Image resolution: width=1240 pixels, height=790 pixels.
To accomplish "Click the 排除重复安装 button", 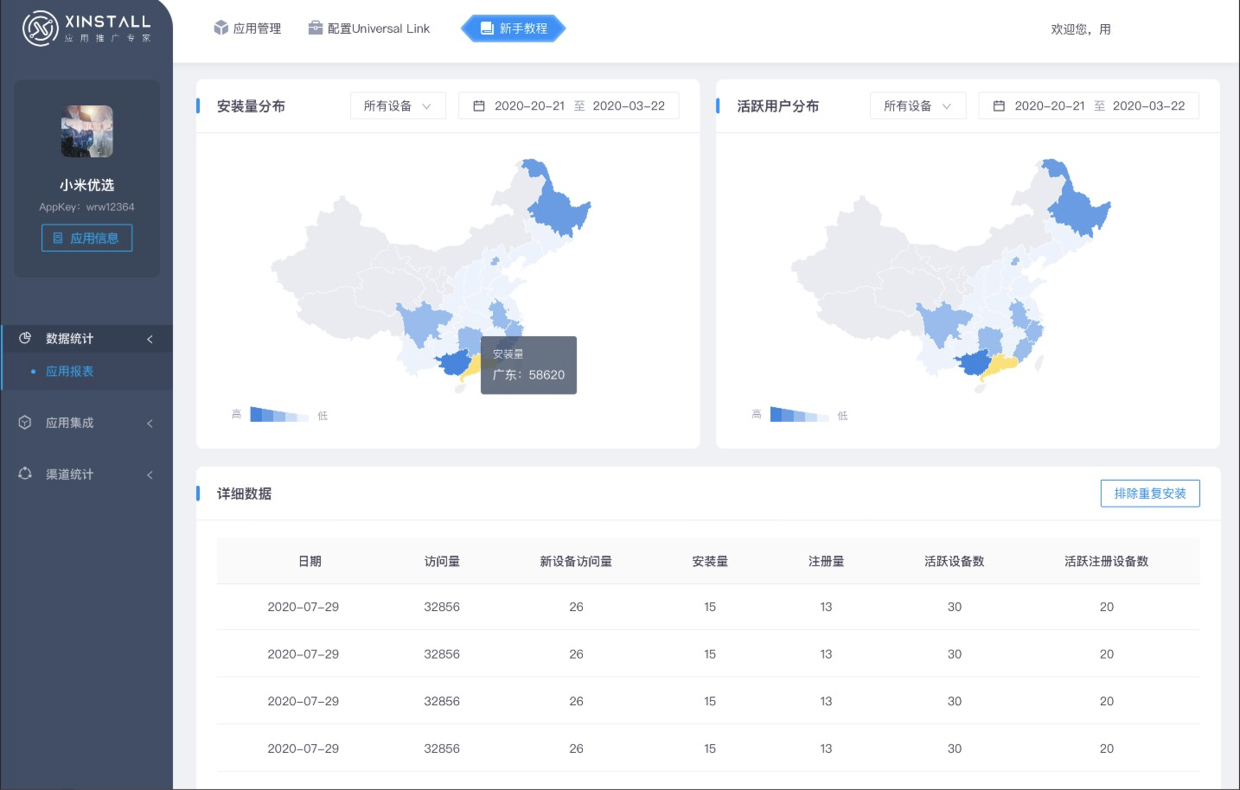I will (1150, 493).
